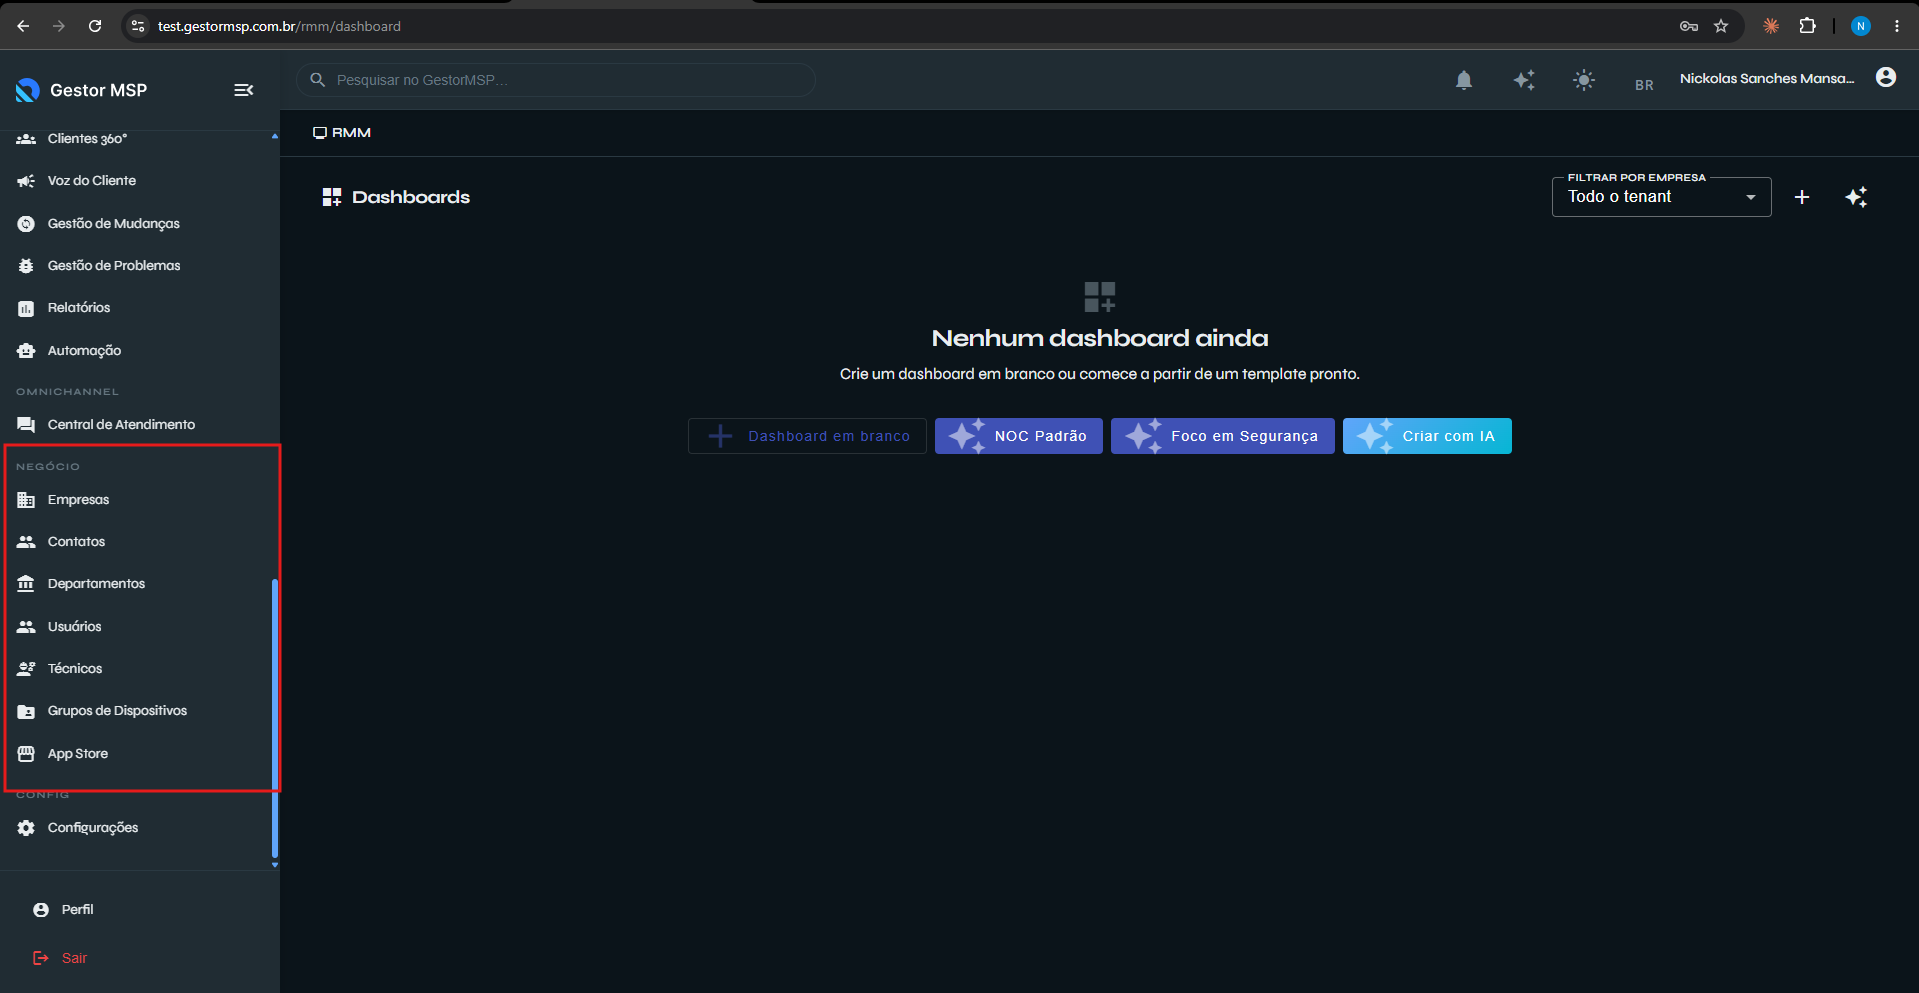Viewport: 1919px width, 993px height.
Task: Open the AI sparkle assistant in top bar
Action: pos(1524,80)
